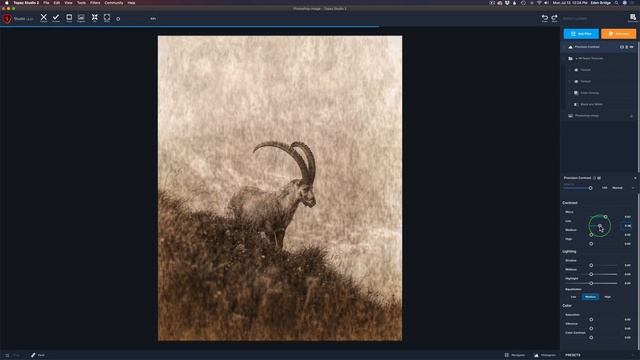
Task: Click the Vibrance slider handle
Action: [x=591, y=329]
